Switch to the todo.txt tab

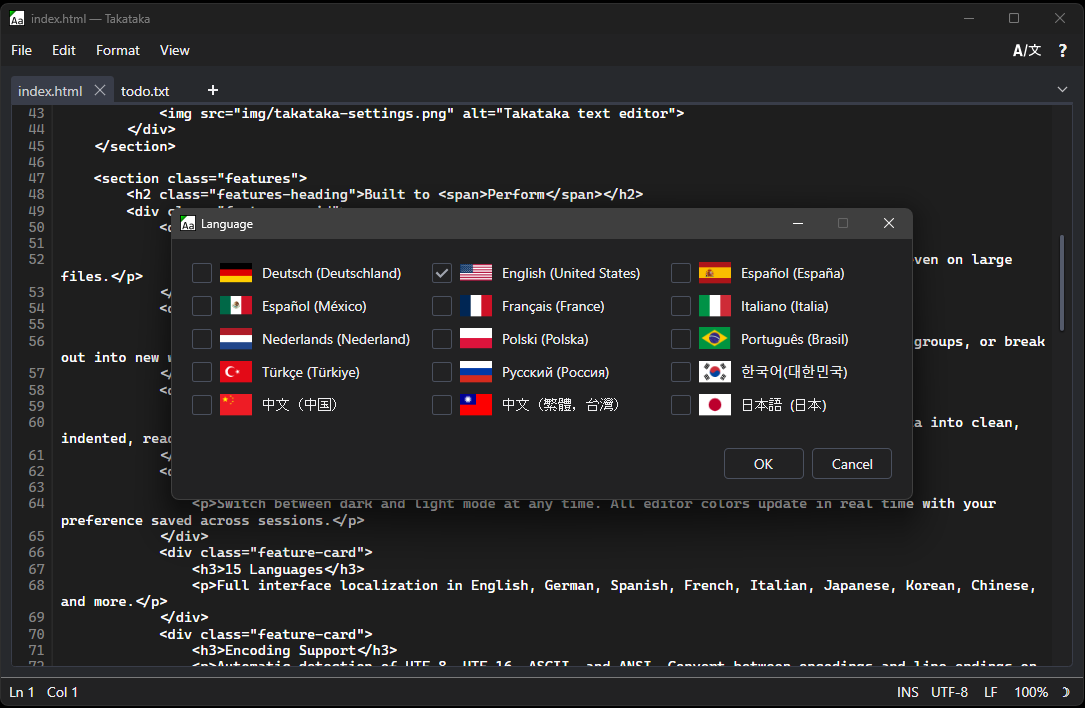[x=145, y=91]
